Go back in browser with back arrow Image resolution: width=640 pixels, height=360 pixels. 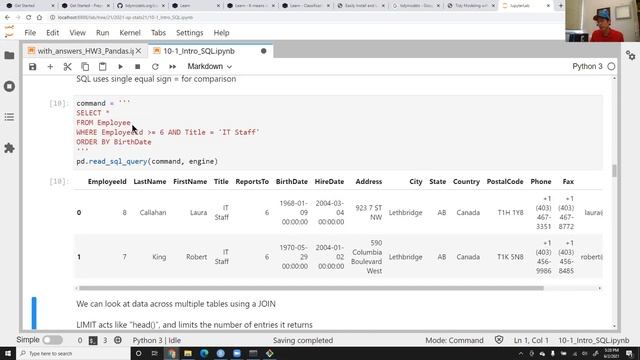pos(7,18)
